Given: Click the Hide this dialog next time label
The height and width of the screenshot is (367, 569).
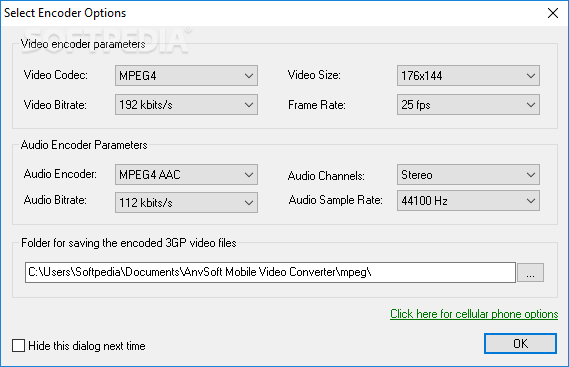Looking at the screenshot, I should point(87,346).
